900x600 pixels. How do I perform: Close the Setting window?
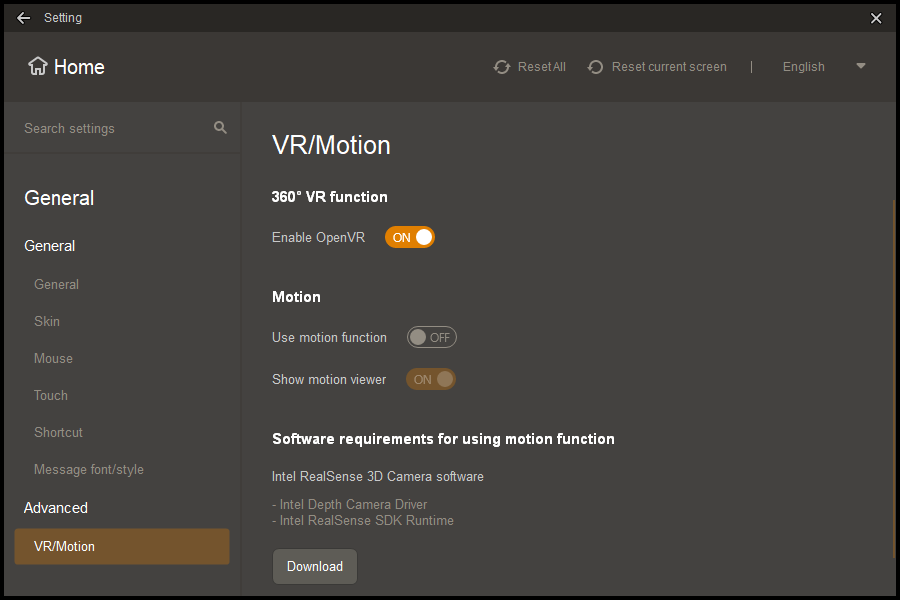click(x=876, y=18)
